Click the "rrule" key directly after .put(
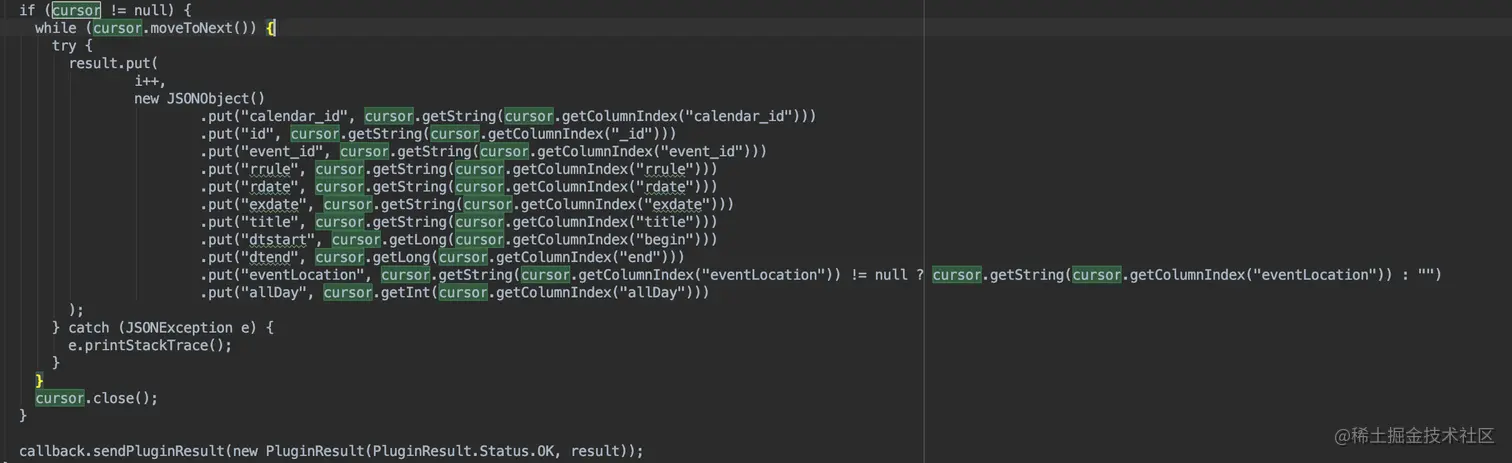Viewport: 1512px width, 463px height. pos(272,169)
